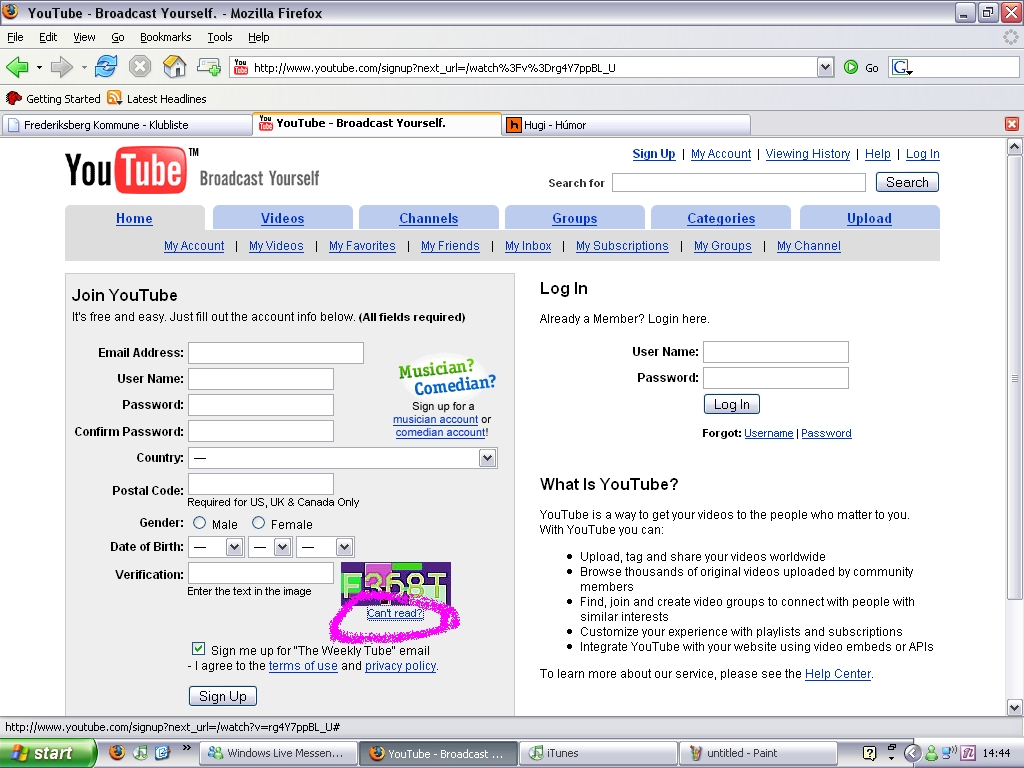Switch to Windows Live Messenger in taskbar
1024x768 pixels.
tap(278, 753)
